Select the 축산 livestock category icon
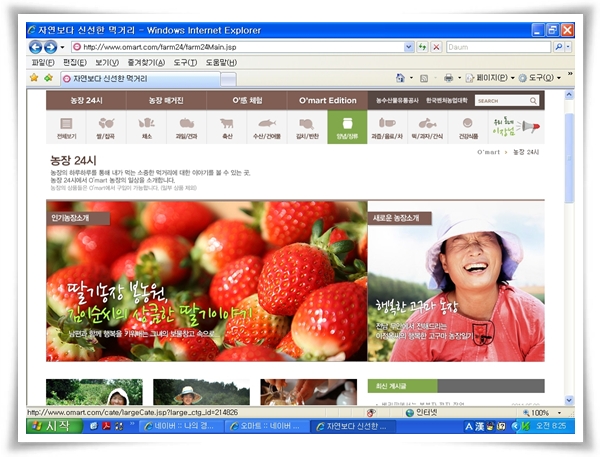The image size is (600, 457). click(226, 127)
